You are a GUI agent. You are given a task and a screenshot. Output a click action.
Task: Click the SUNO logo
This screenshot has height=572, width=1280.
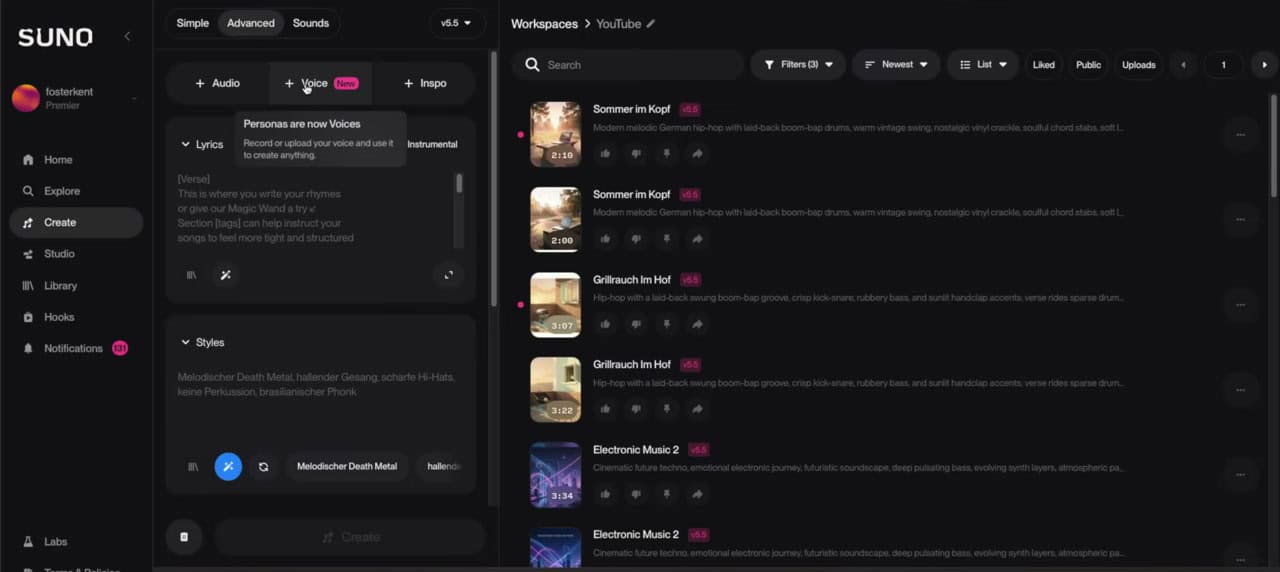click(x=55, y=37)
